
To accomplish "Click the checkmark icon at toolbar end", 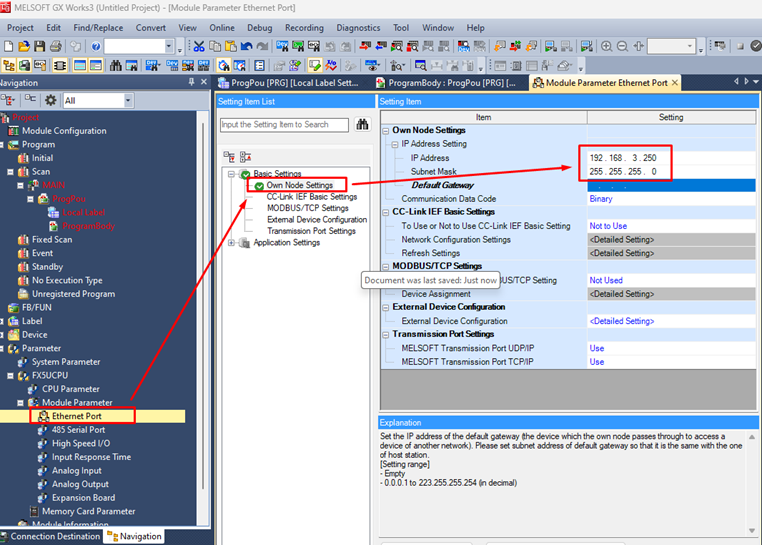I will (756, 46).
